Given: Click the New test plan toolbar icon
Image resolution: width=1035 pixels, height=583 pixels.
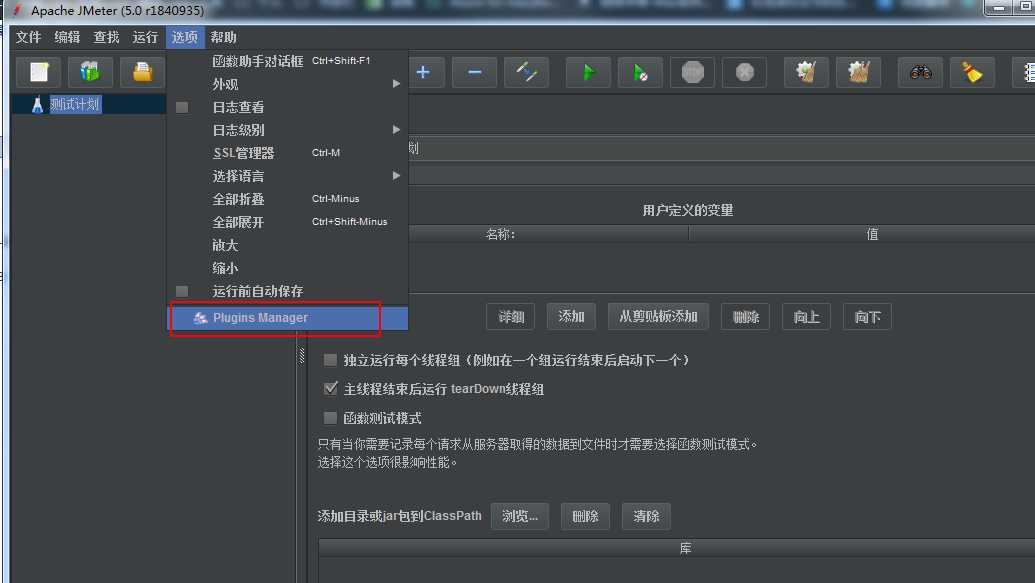Looking at the screenshot, I should tap(39, 72).
